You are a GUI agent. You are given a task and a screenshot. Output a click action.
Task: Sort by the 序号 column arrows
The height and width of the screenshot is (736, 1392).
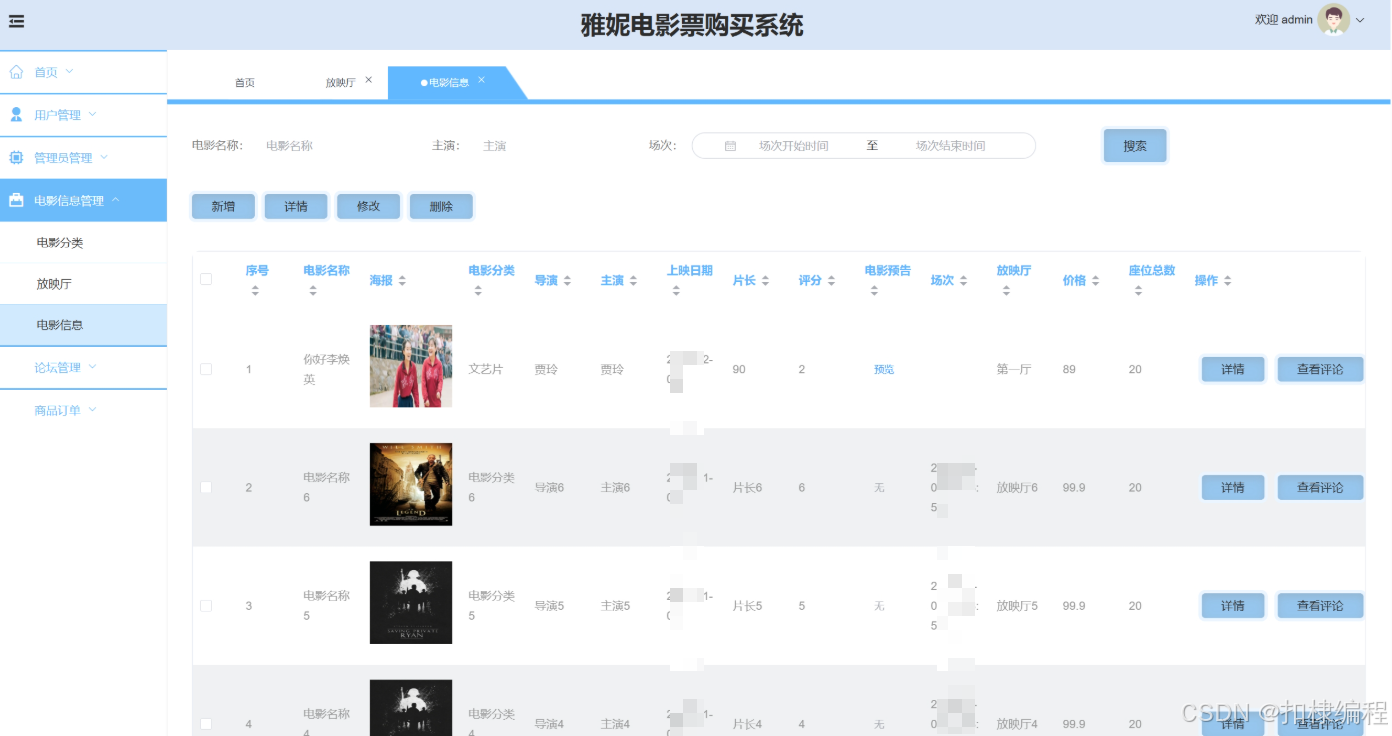255,291
